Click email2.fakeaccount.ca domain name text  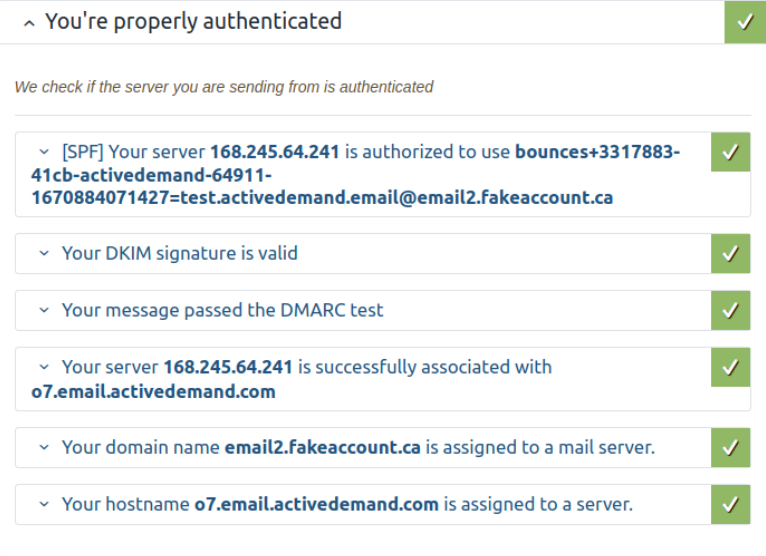click(322, 448)
